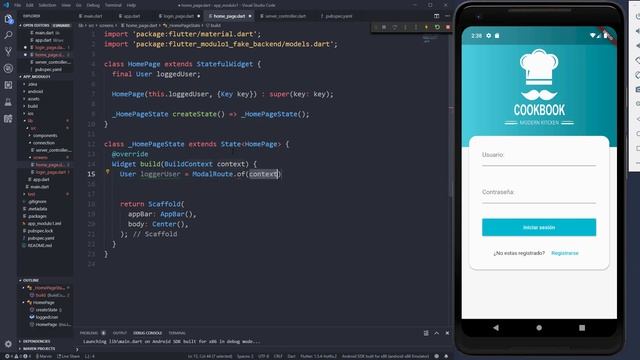Screen dimensions: 640x360
Task: Click the Dart language mode in status bar
Action: (x=291, y=356)
